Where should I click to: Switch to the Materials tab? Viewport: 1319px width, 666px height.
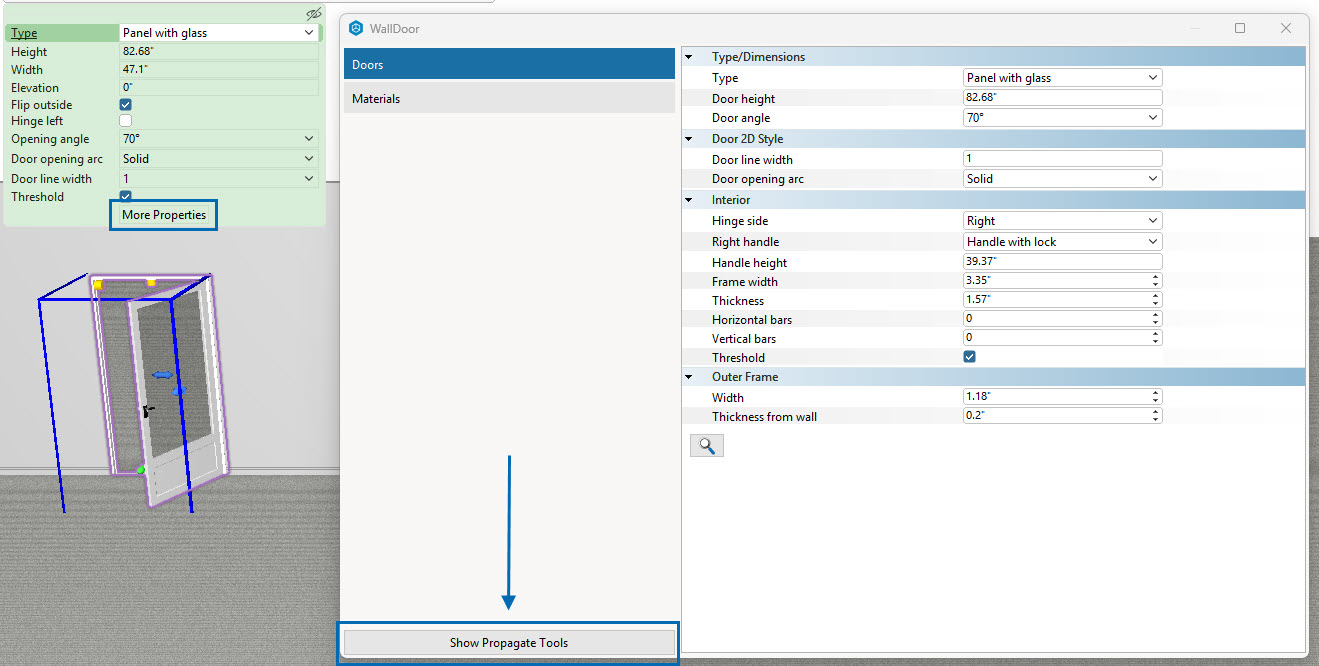(510, 98)
